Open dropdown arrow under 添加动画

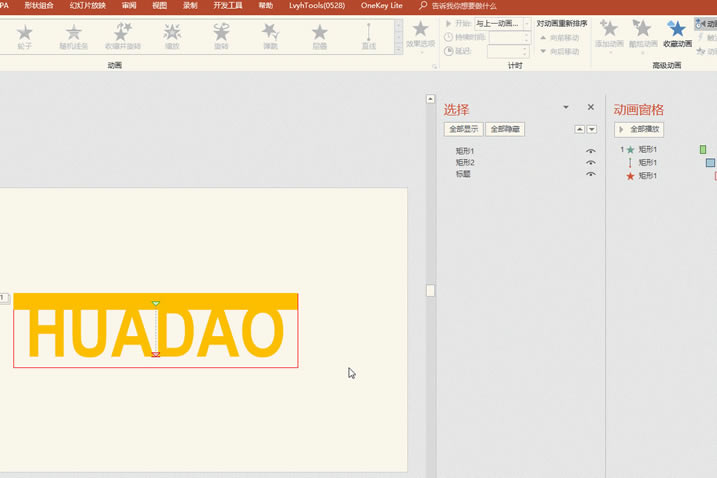pos(610,52)
